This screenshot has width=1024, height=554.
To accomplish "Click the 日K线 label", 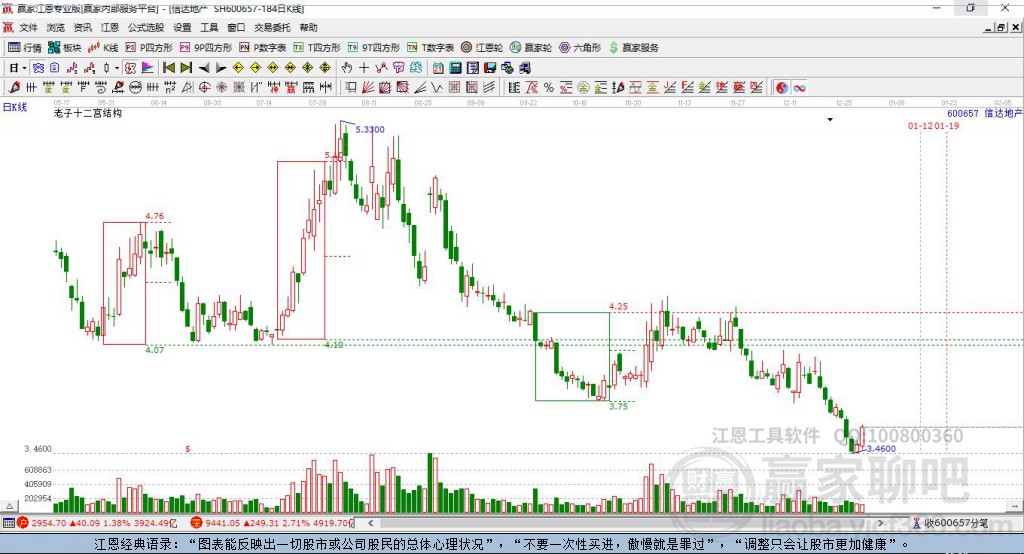I will (x=15, y=107).
